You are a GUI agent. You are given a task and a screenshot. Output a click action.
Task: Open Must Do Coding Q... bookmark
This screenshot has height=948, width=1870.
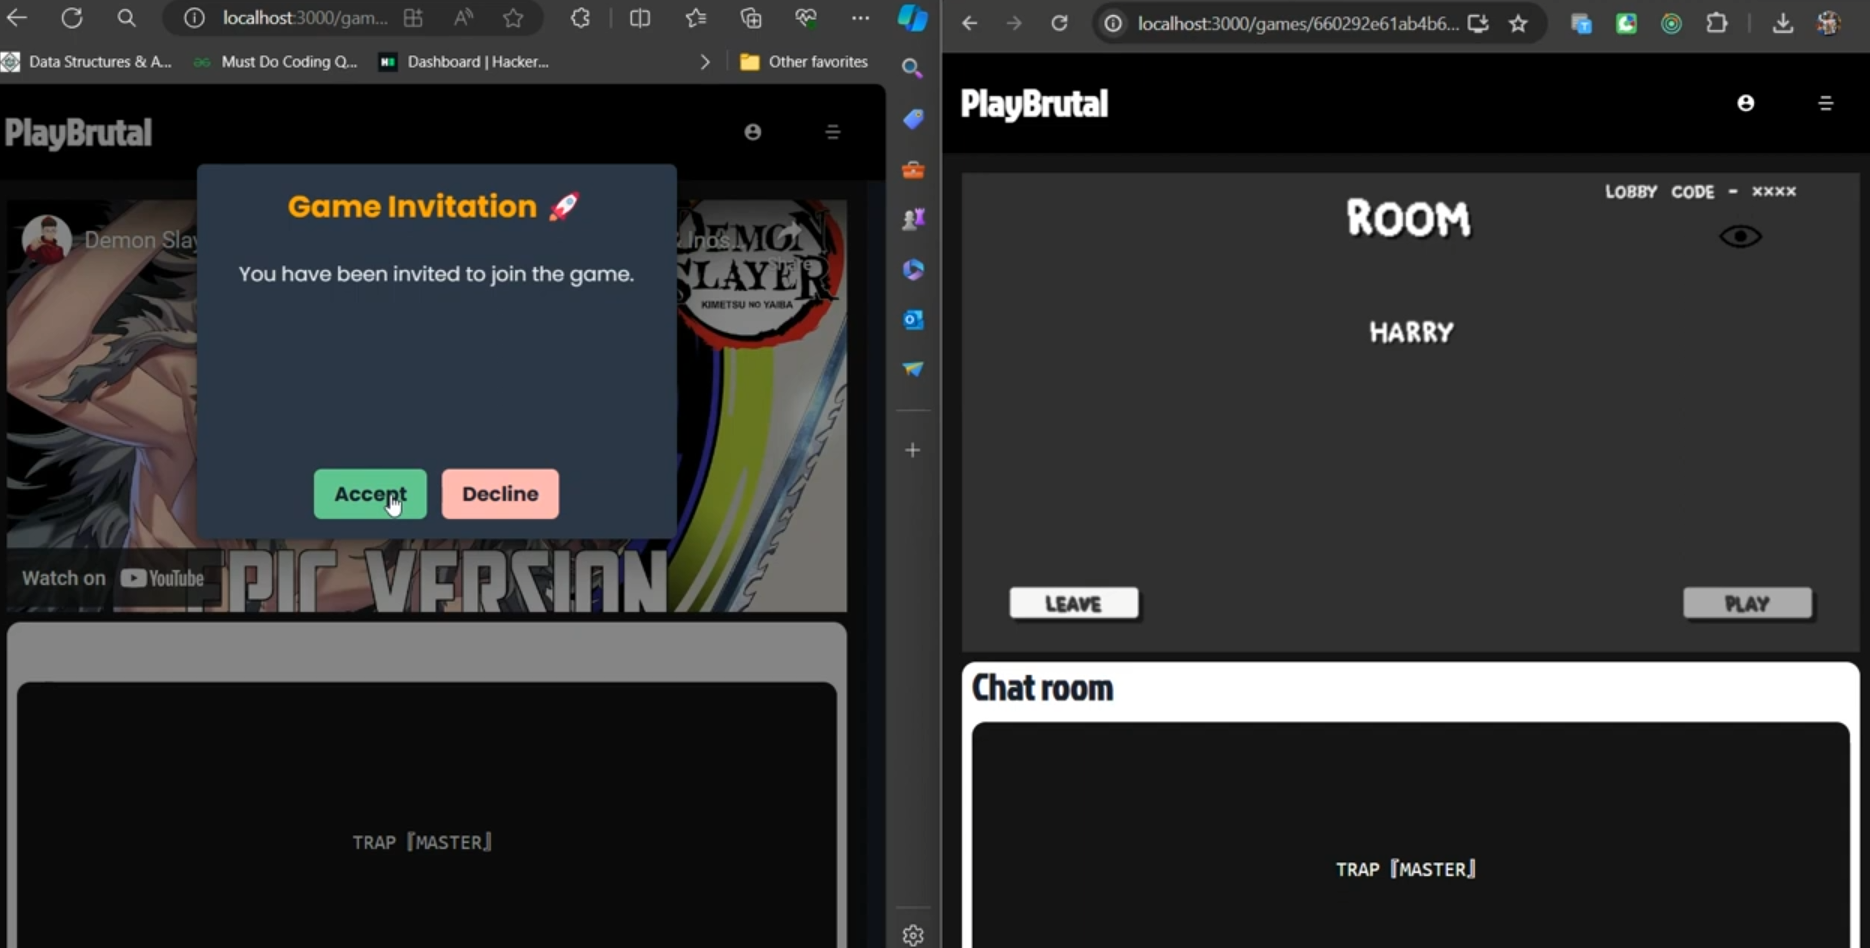click(275, 62)
